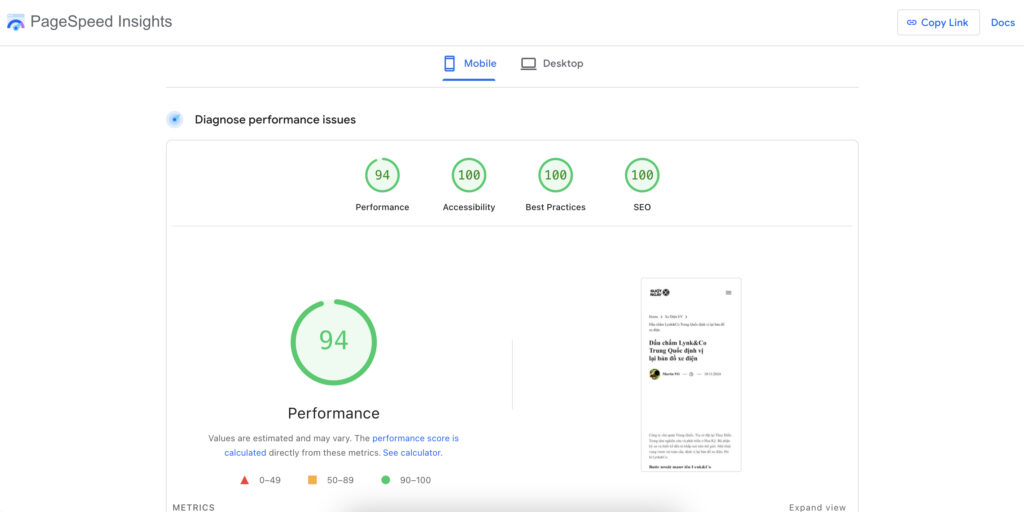This screenshot has height=512, width=1024.
Task: Open the performance score is calculated link
Action: coord(342,445)
